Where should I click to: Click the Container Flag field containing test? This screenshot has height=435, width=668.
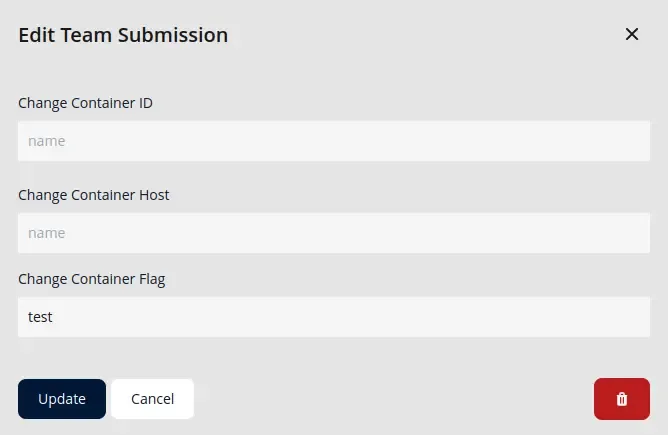(x=334, y=317)
